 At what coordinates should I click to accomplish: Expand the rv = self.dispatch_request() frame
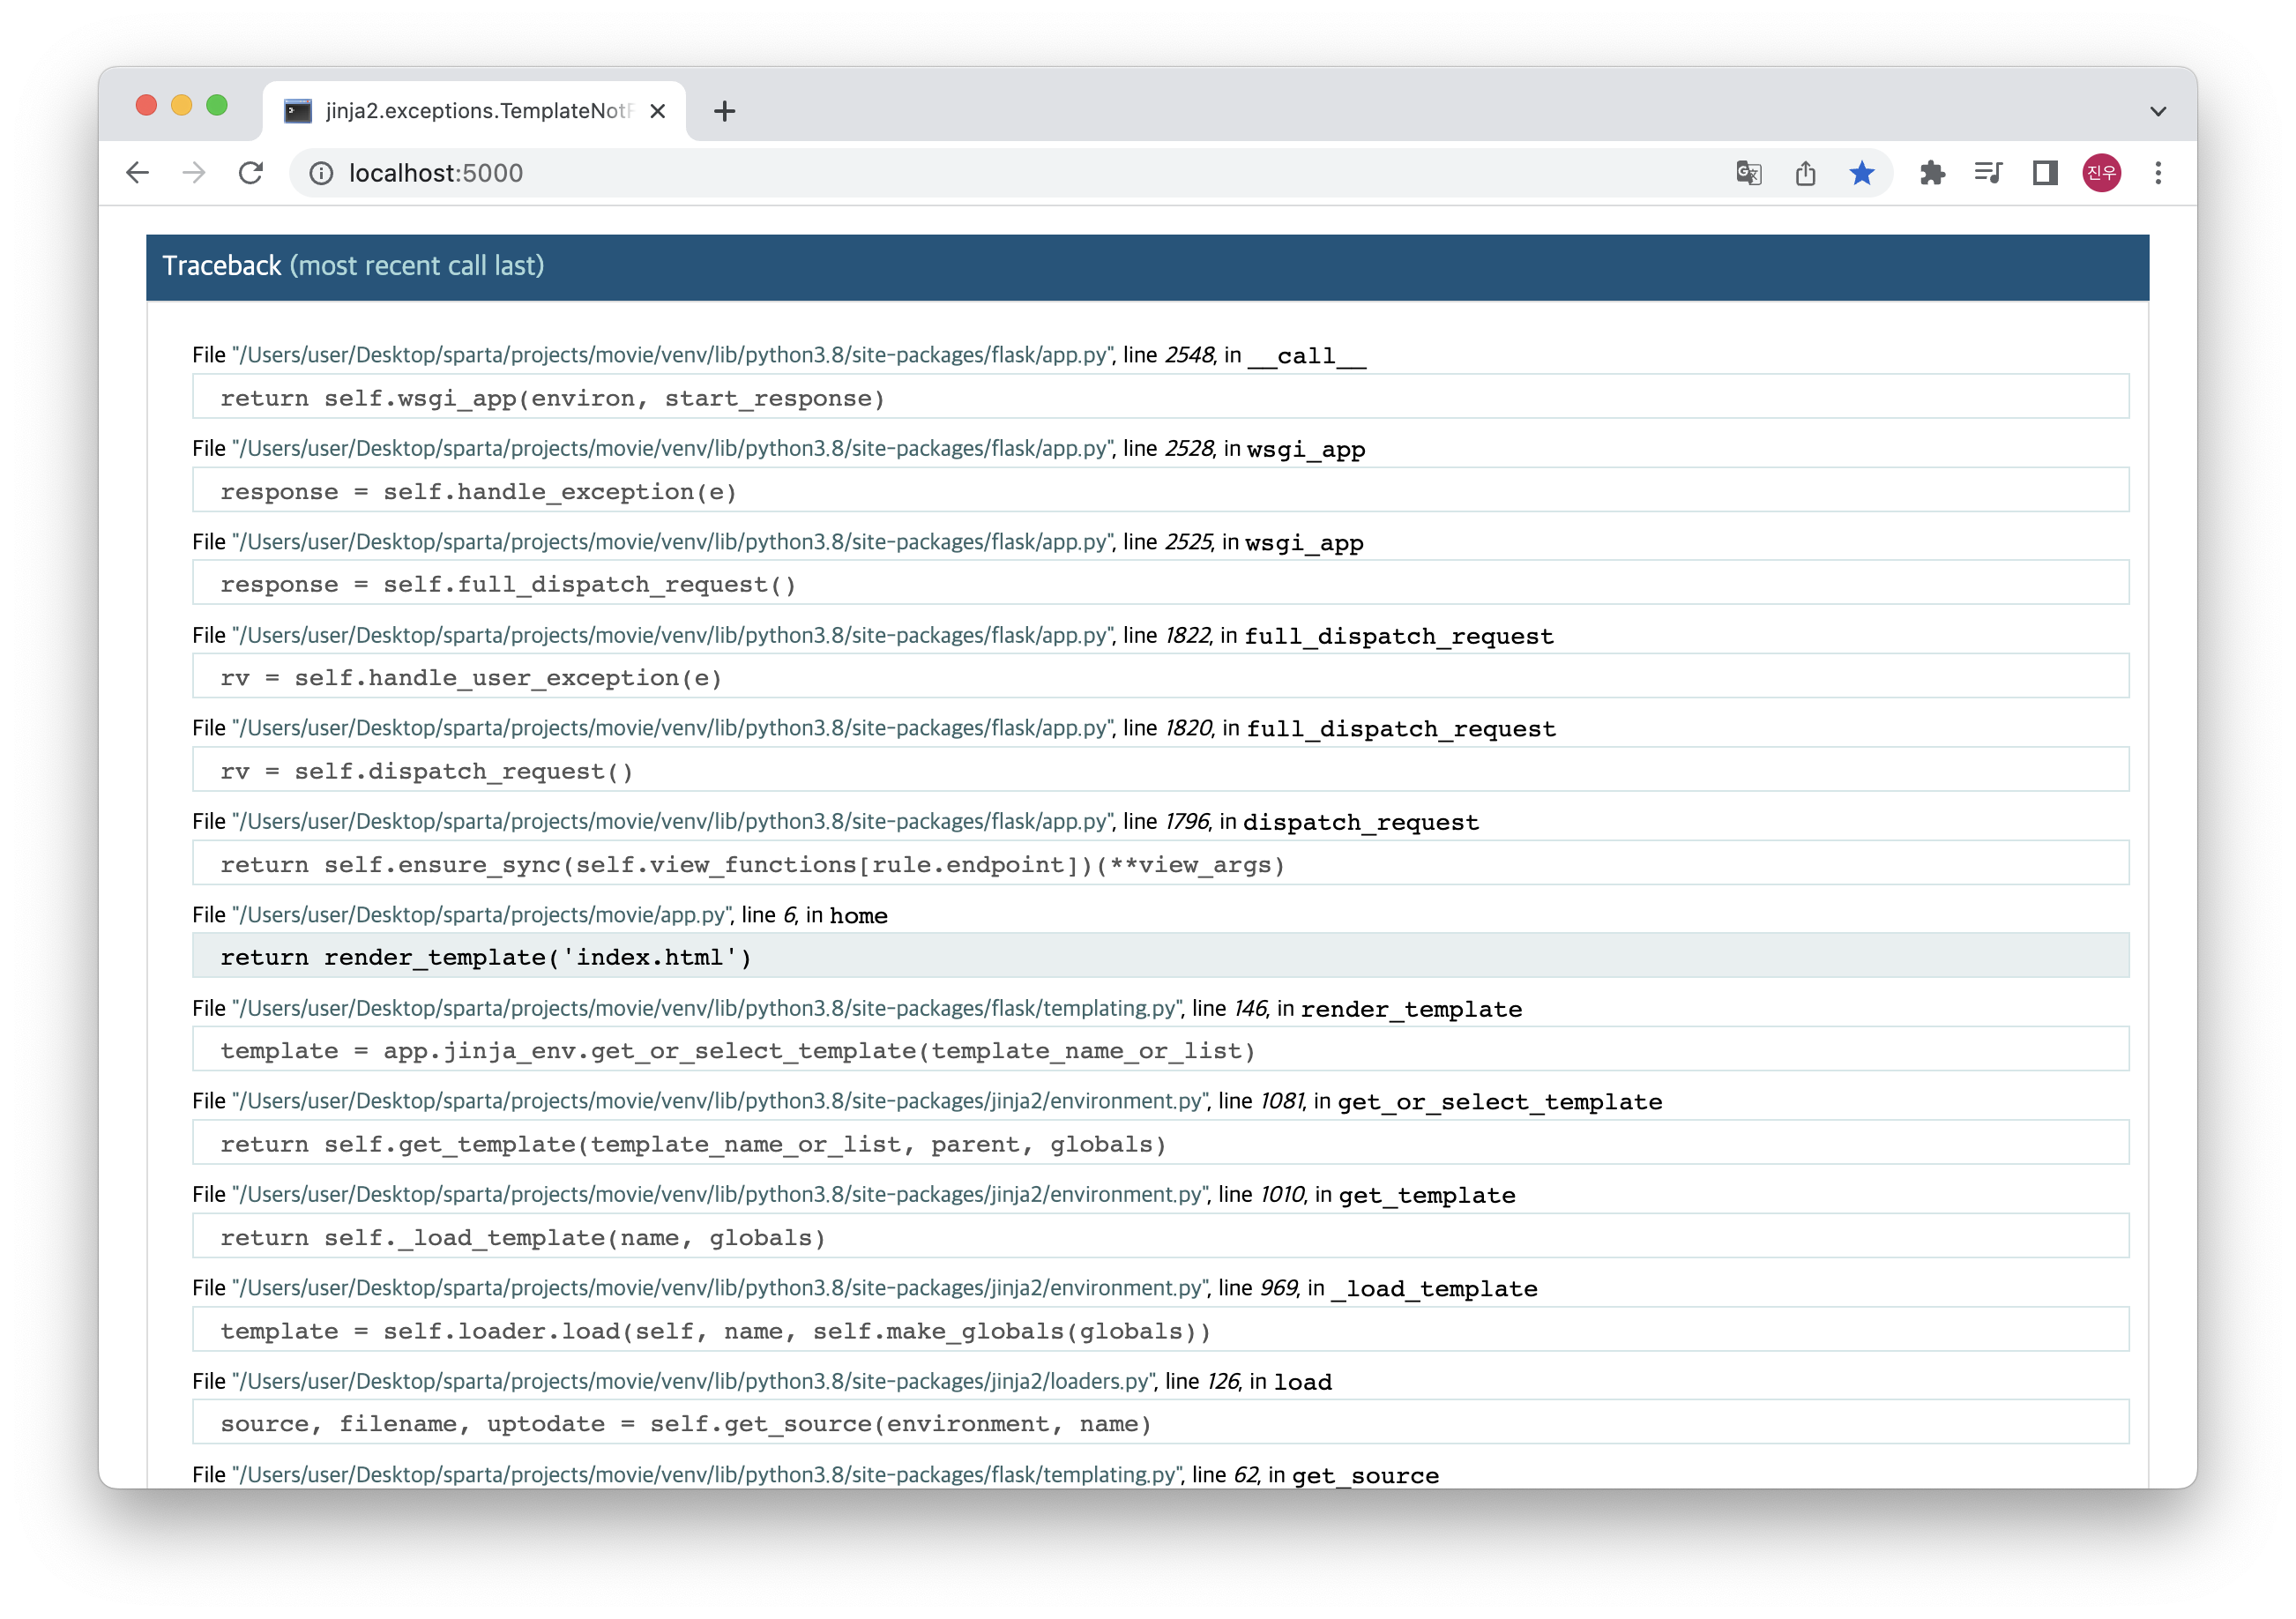click(x=1160, y=770)
